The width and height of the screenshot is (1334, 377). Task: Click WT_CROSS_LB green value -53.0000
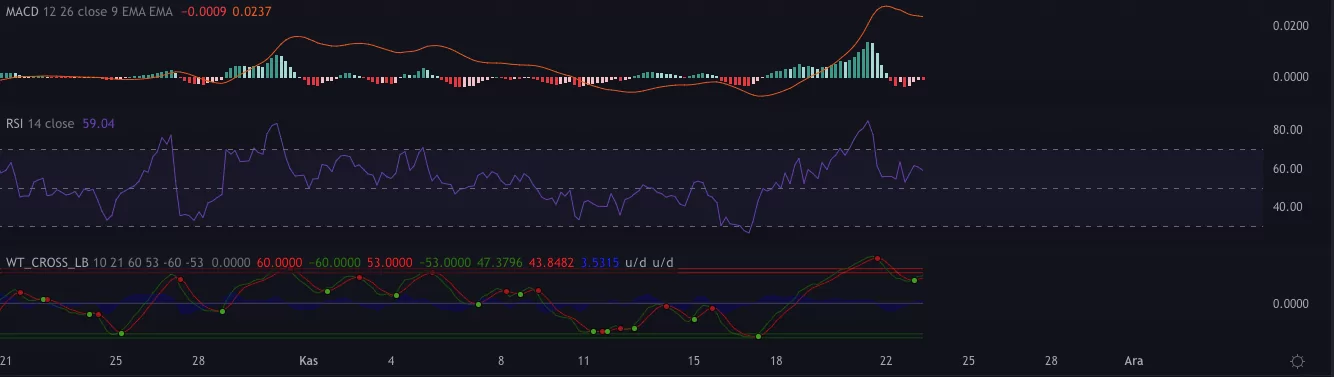click(444, 263)
